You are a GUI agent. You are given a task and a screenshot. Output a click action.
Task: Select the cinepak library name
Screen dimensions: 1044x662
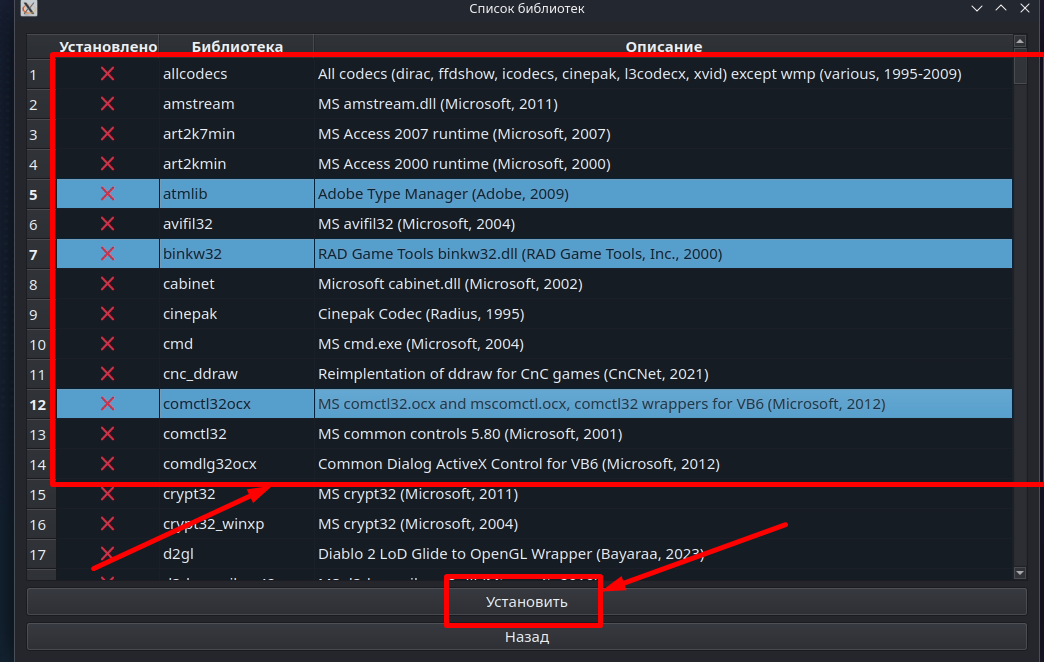pyautogui.click(x=190, y=314)
